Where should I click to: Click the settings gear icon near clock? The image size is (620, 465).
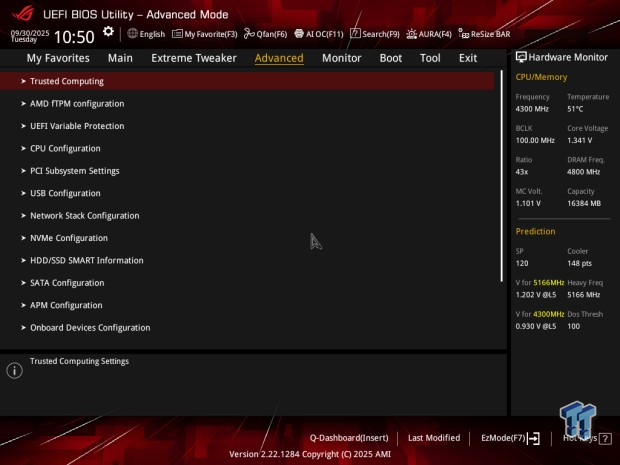click(108, 32)
